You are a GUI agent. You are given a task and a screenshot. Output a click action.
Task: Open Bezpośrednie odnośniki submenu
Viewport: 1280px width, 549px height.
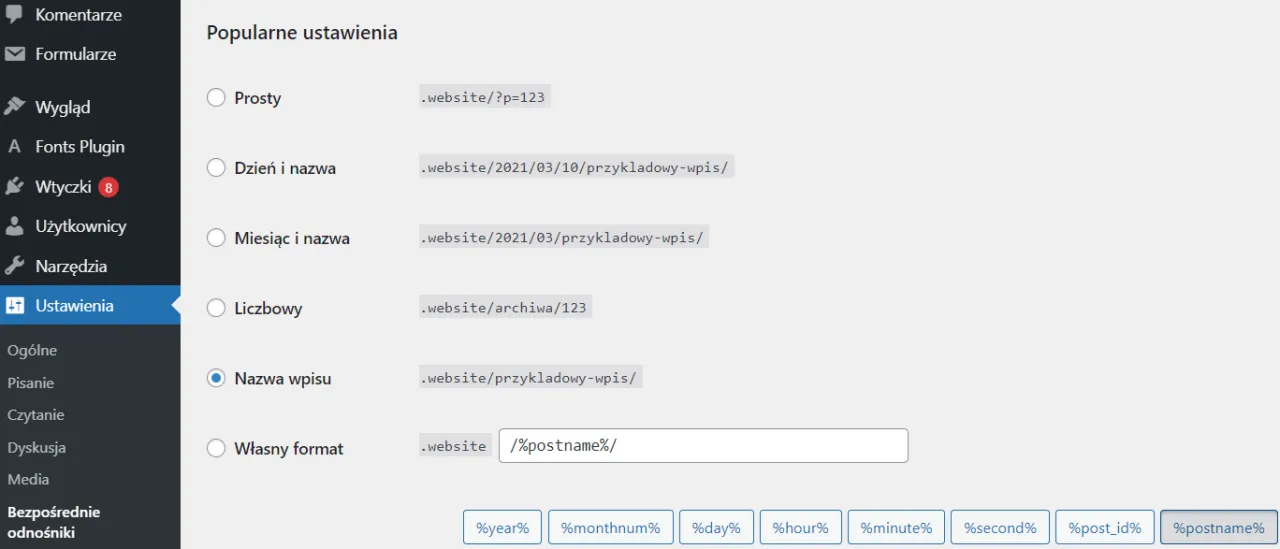pyautogui.click(x=54, y=522)
